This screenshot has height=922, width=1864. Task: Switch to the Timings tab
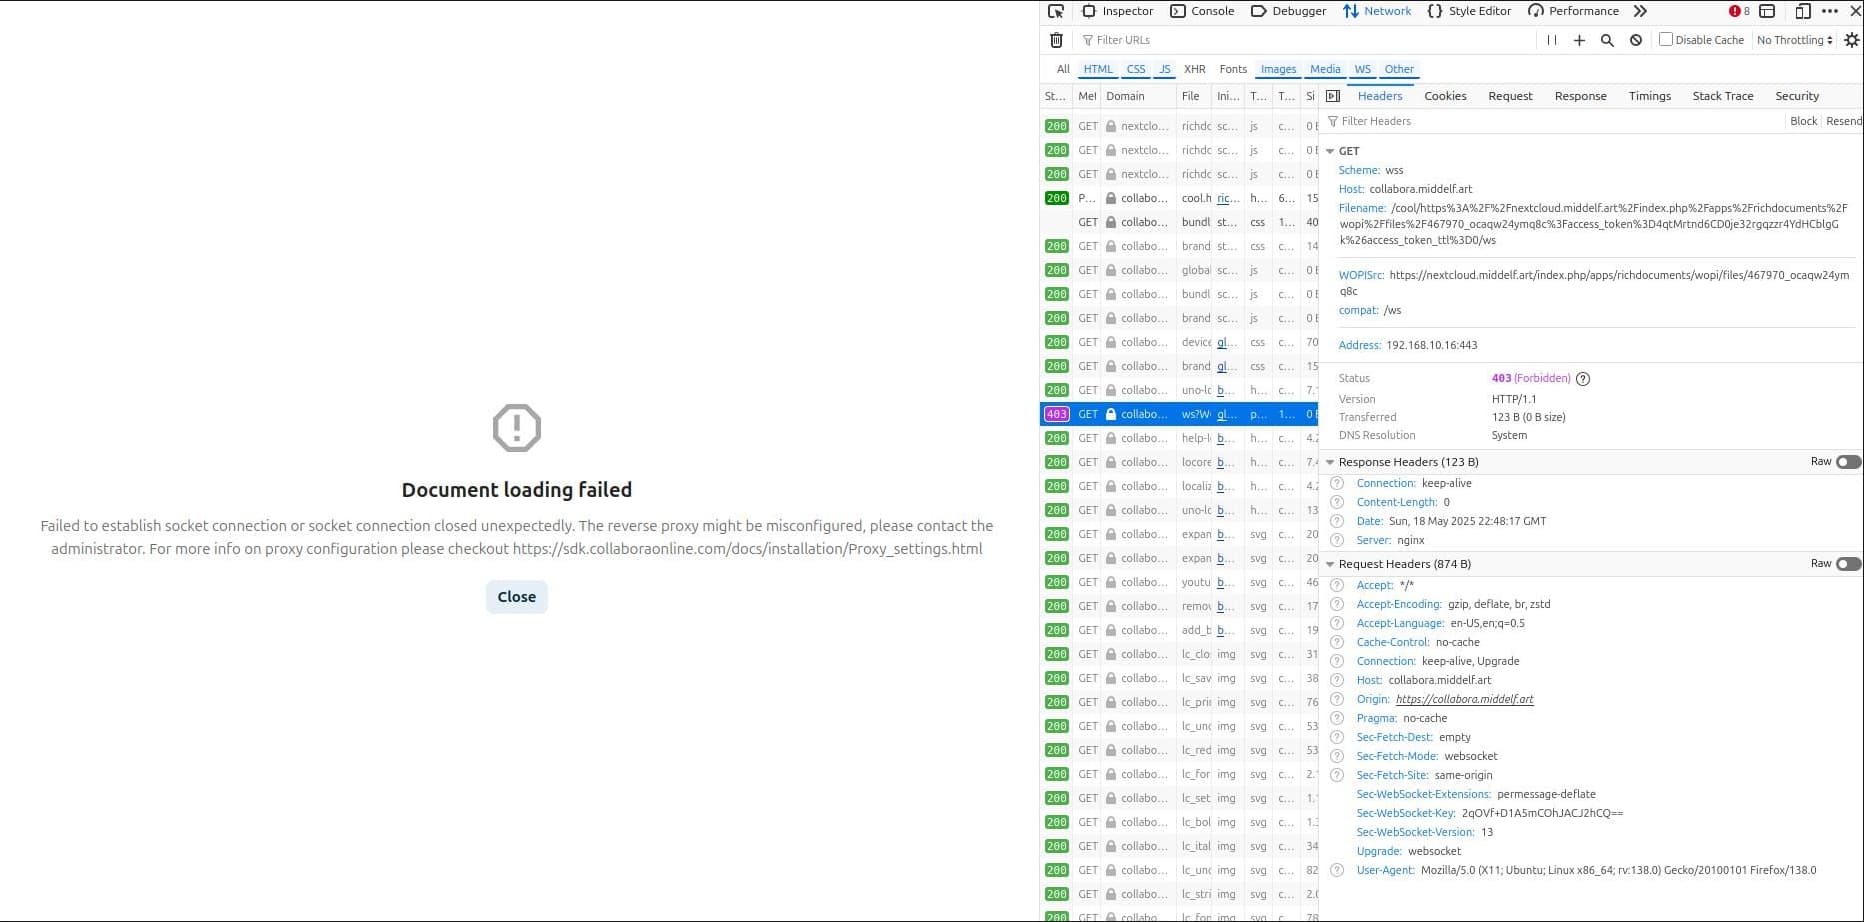[x=1649, y=96]
